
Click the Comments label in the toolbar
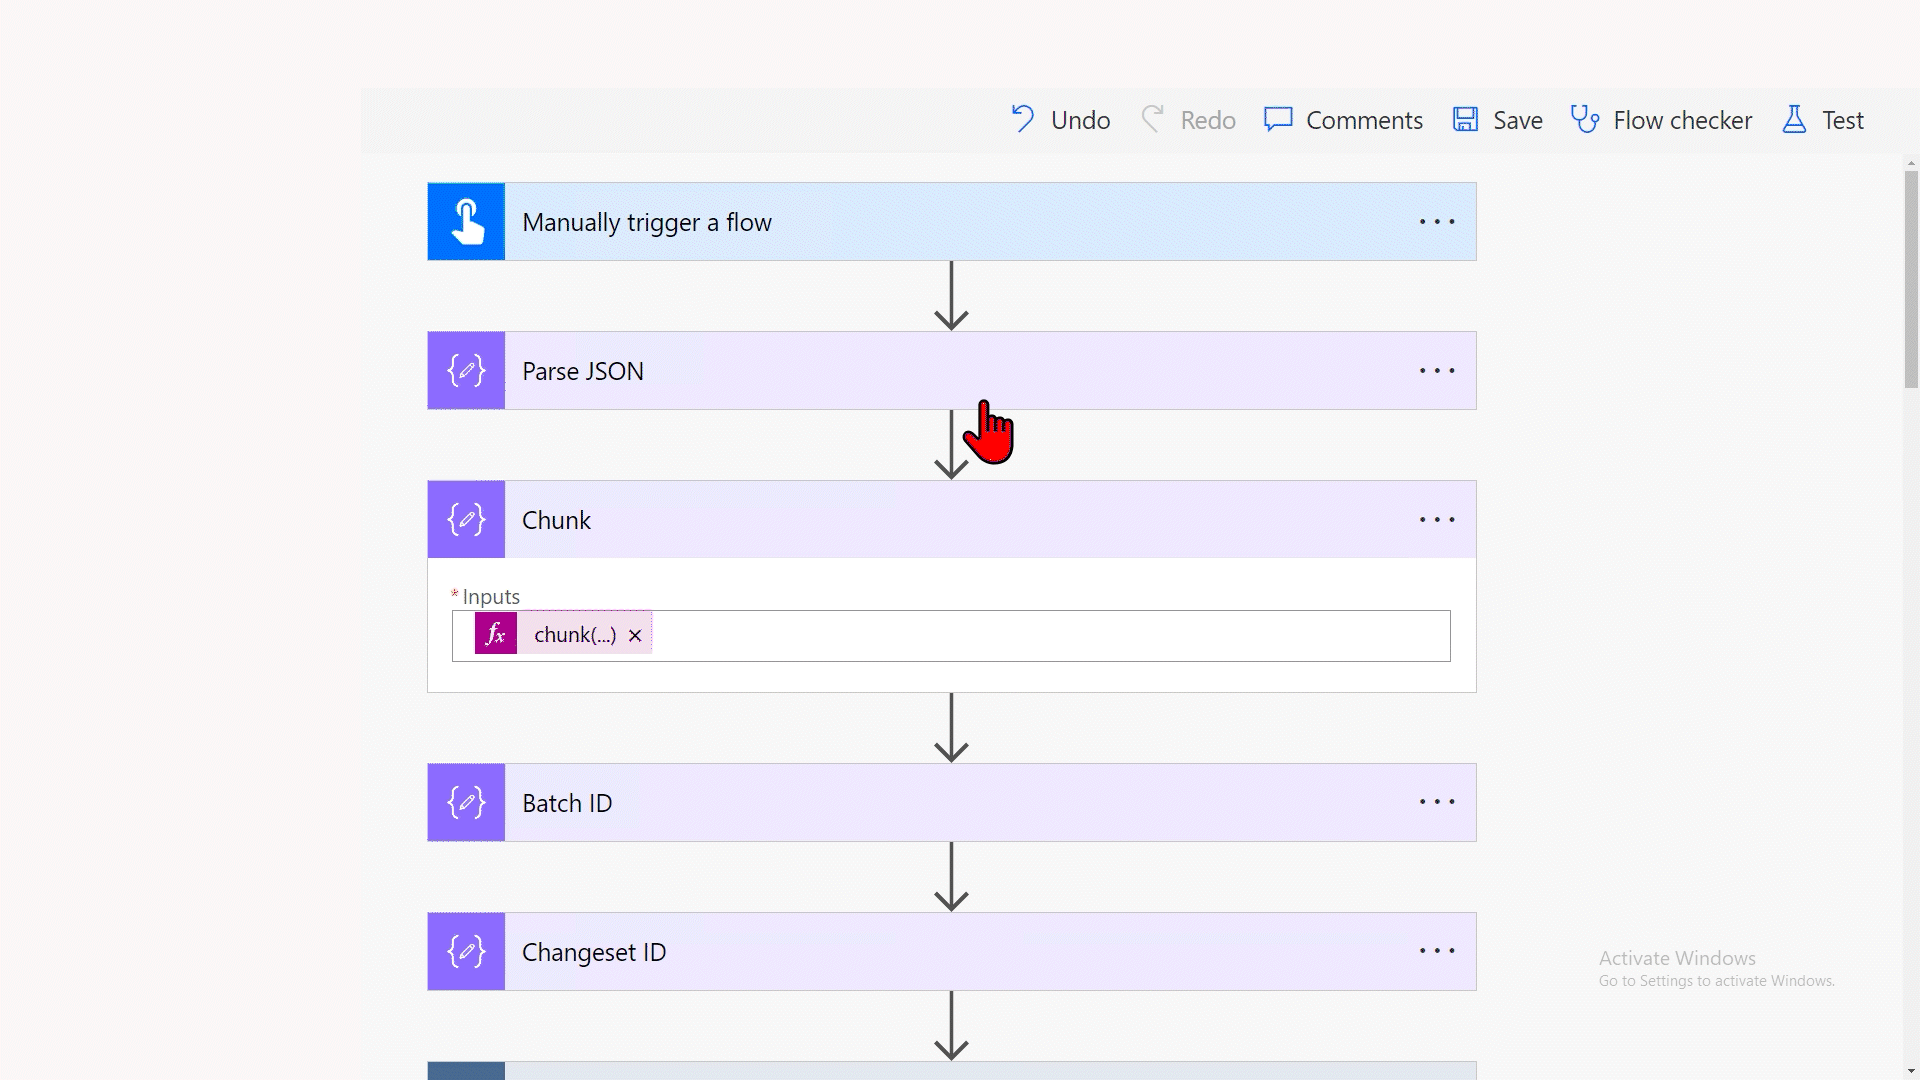[x=1364, y=120]
